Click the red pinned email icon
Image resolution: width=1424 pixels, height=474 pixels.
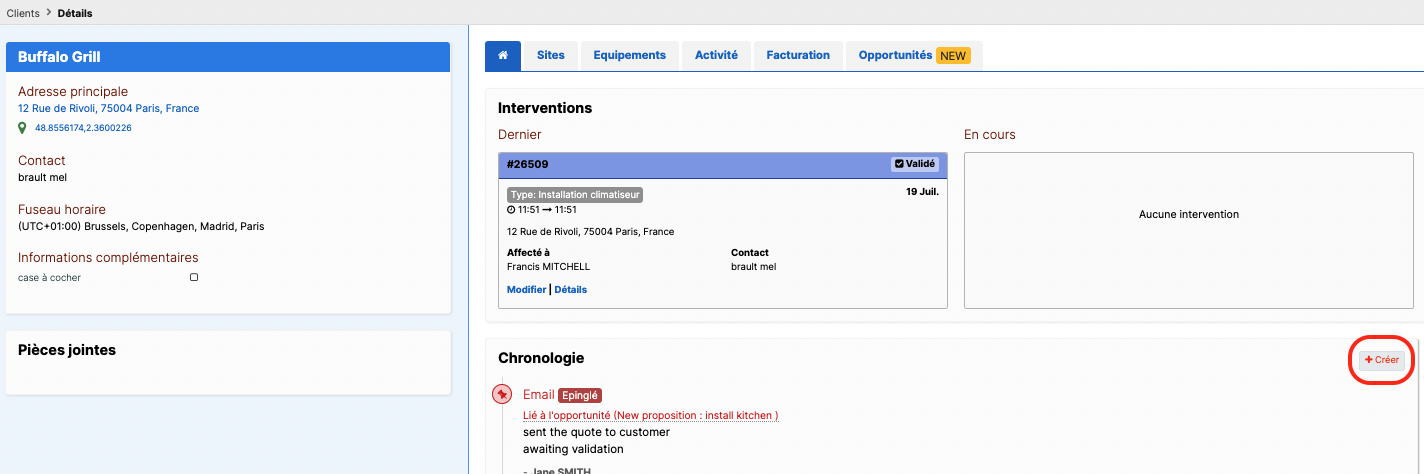click(x=503, y=395)
